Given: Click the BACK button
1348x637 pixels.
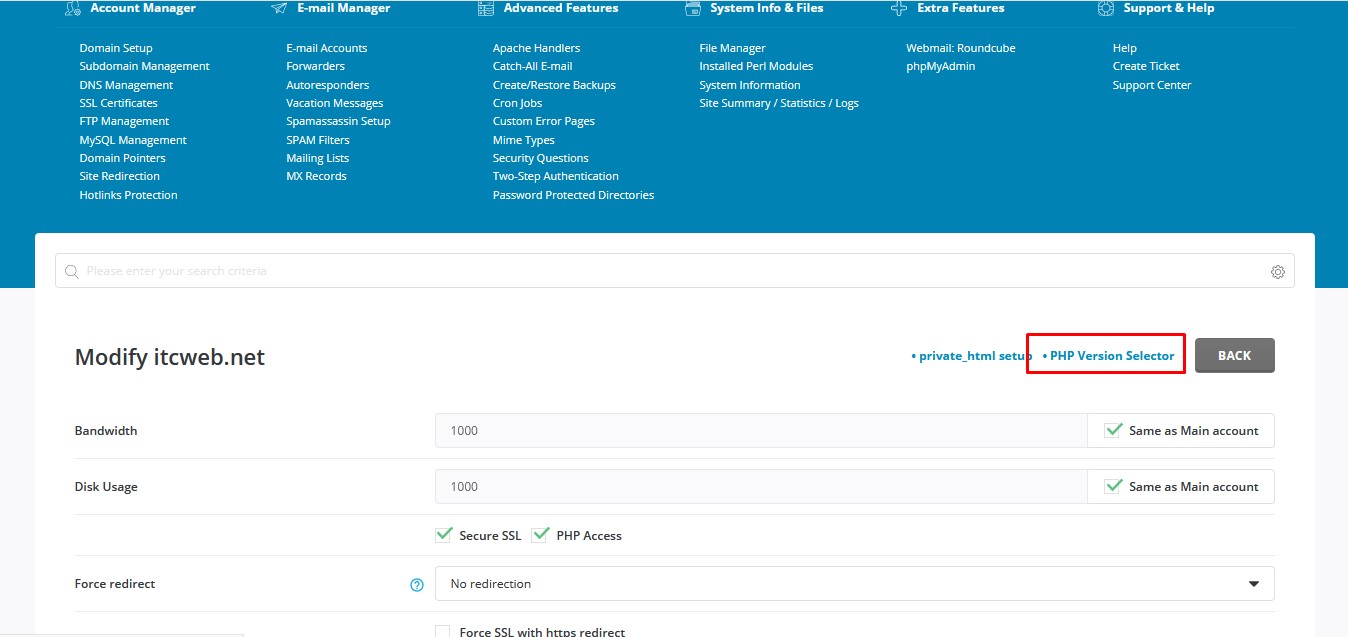Looking at the screenshot, I should click(x=1234, y=355).
